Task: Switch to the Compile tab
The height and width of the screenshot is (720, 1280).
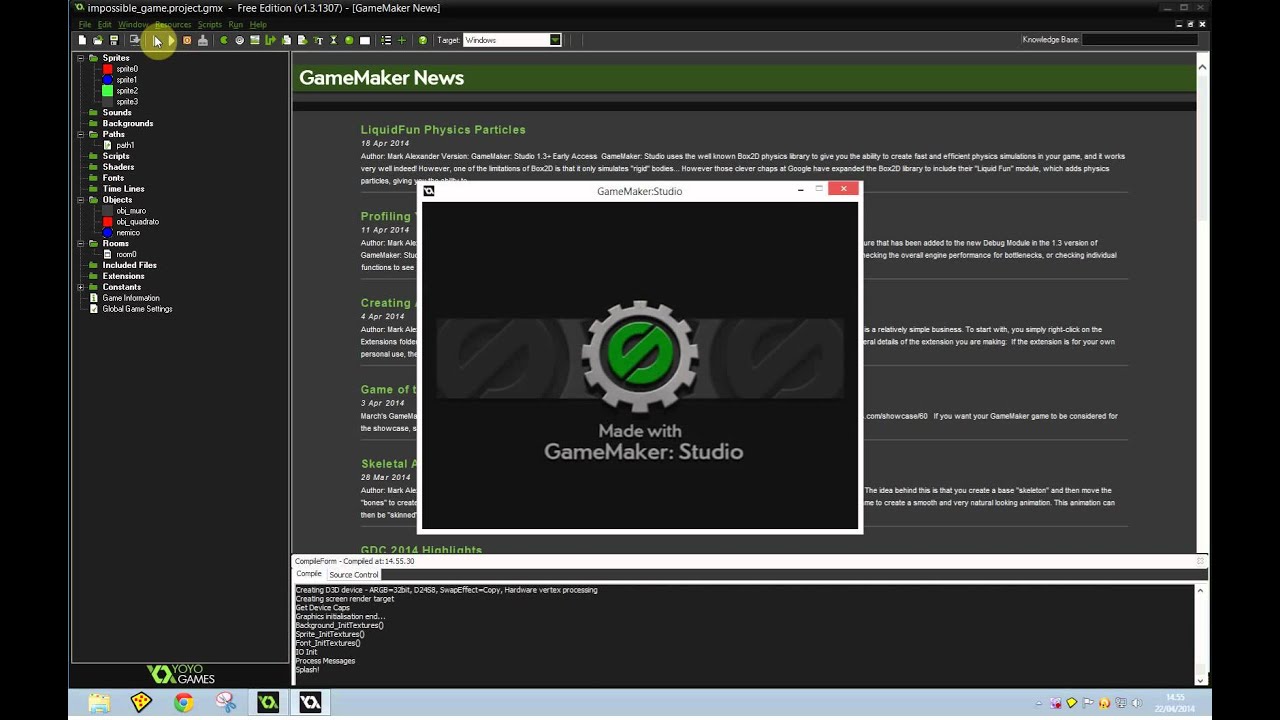Action: pyautogui.click(x=309, y=574)
